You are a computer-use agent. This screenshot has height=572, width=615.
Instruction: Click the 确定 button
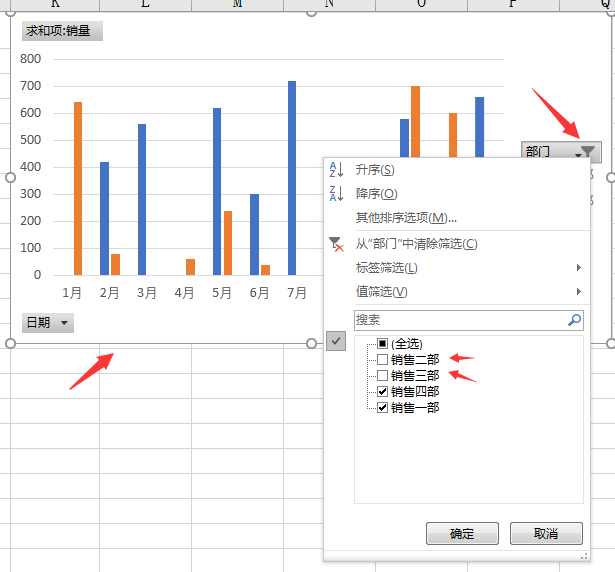[462, 534]
